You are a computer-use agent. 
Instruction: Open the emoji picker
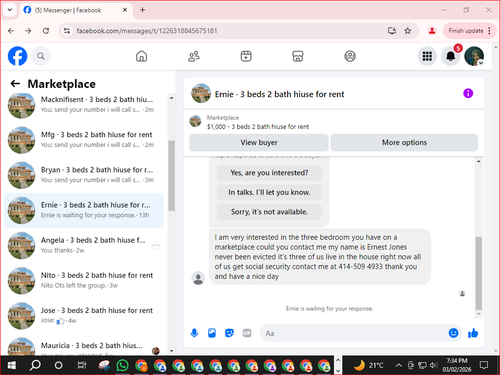tap(453, 333)
